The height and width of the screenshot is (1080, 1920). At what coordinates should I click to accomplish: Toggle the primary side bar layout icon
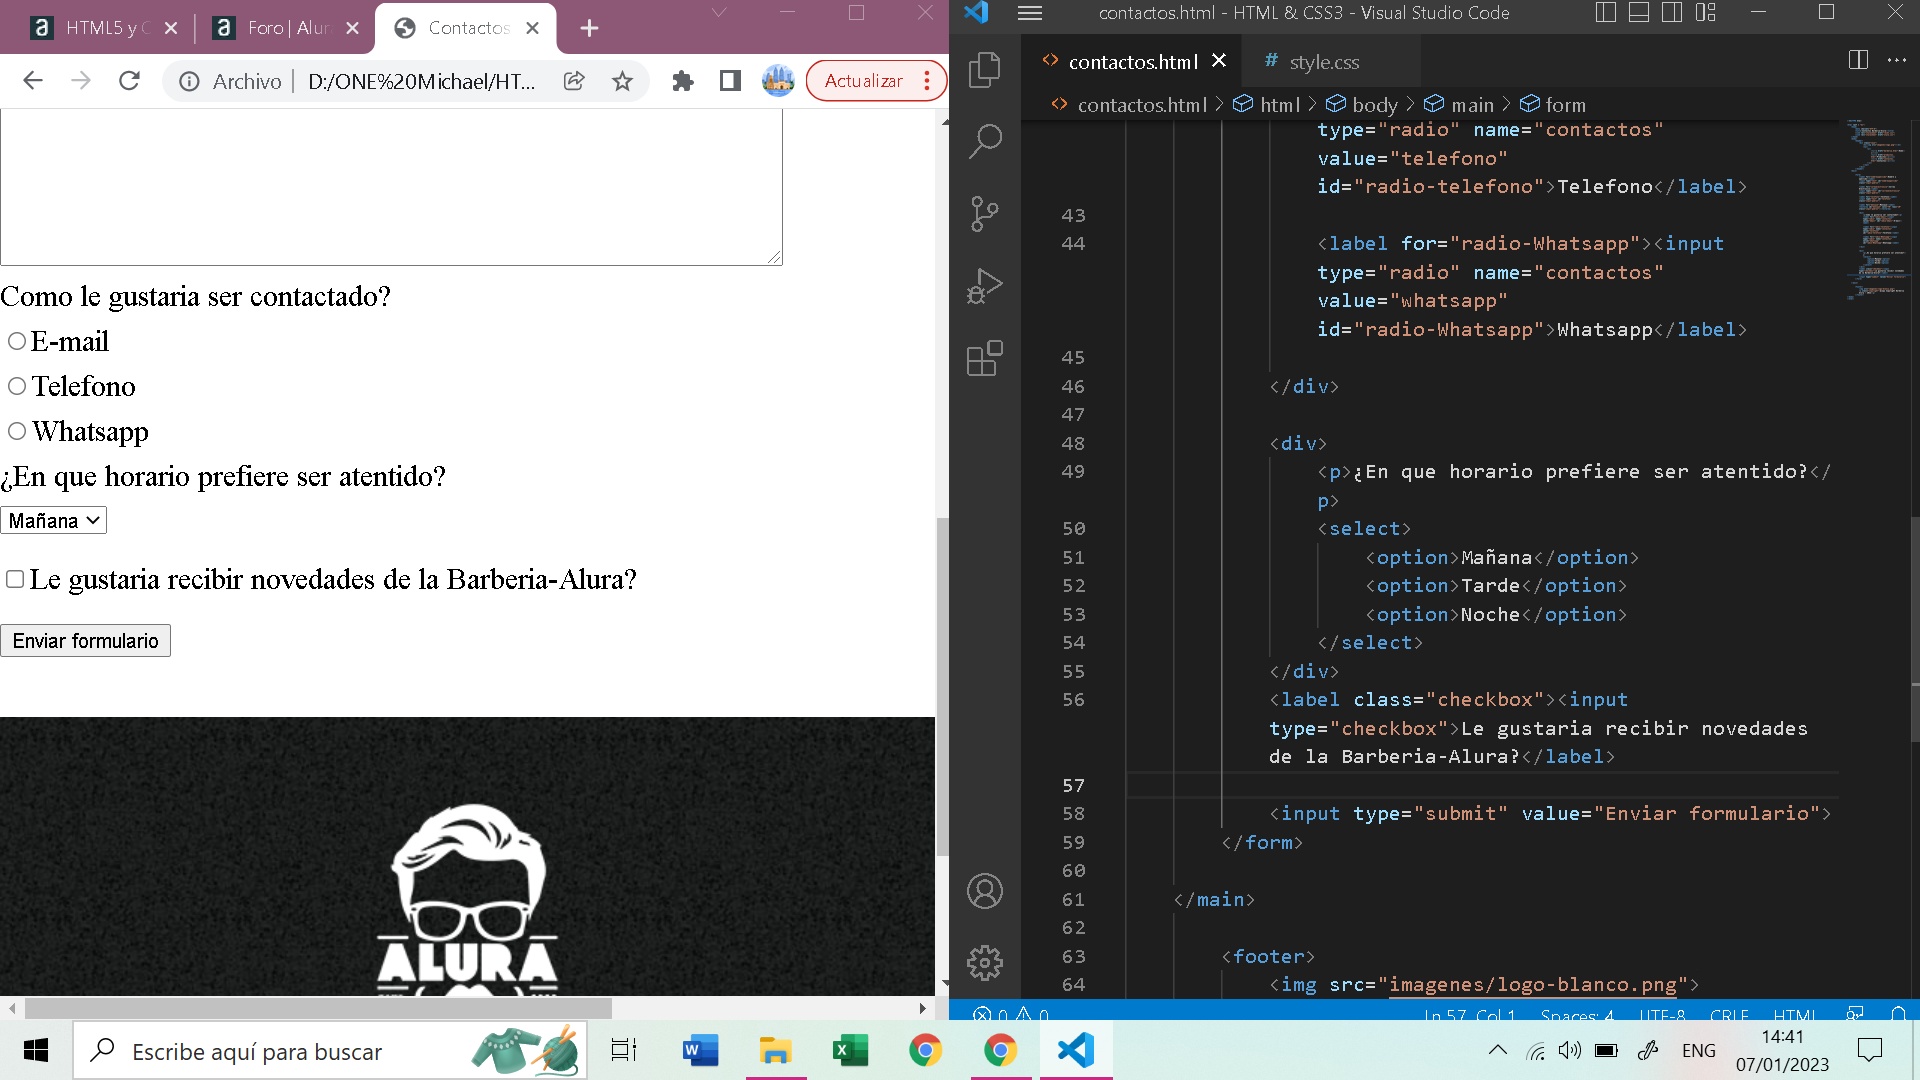pos(1606,13)
